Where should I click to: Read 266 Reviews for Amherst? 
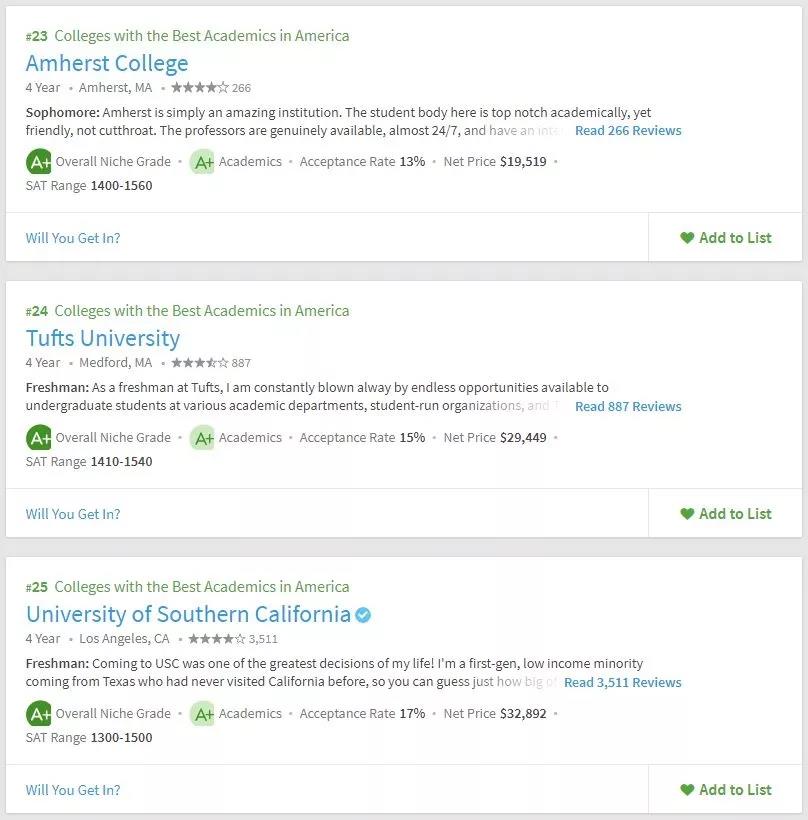pos(628,131)
